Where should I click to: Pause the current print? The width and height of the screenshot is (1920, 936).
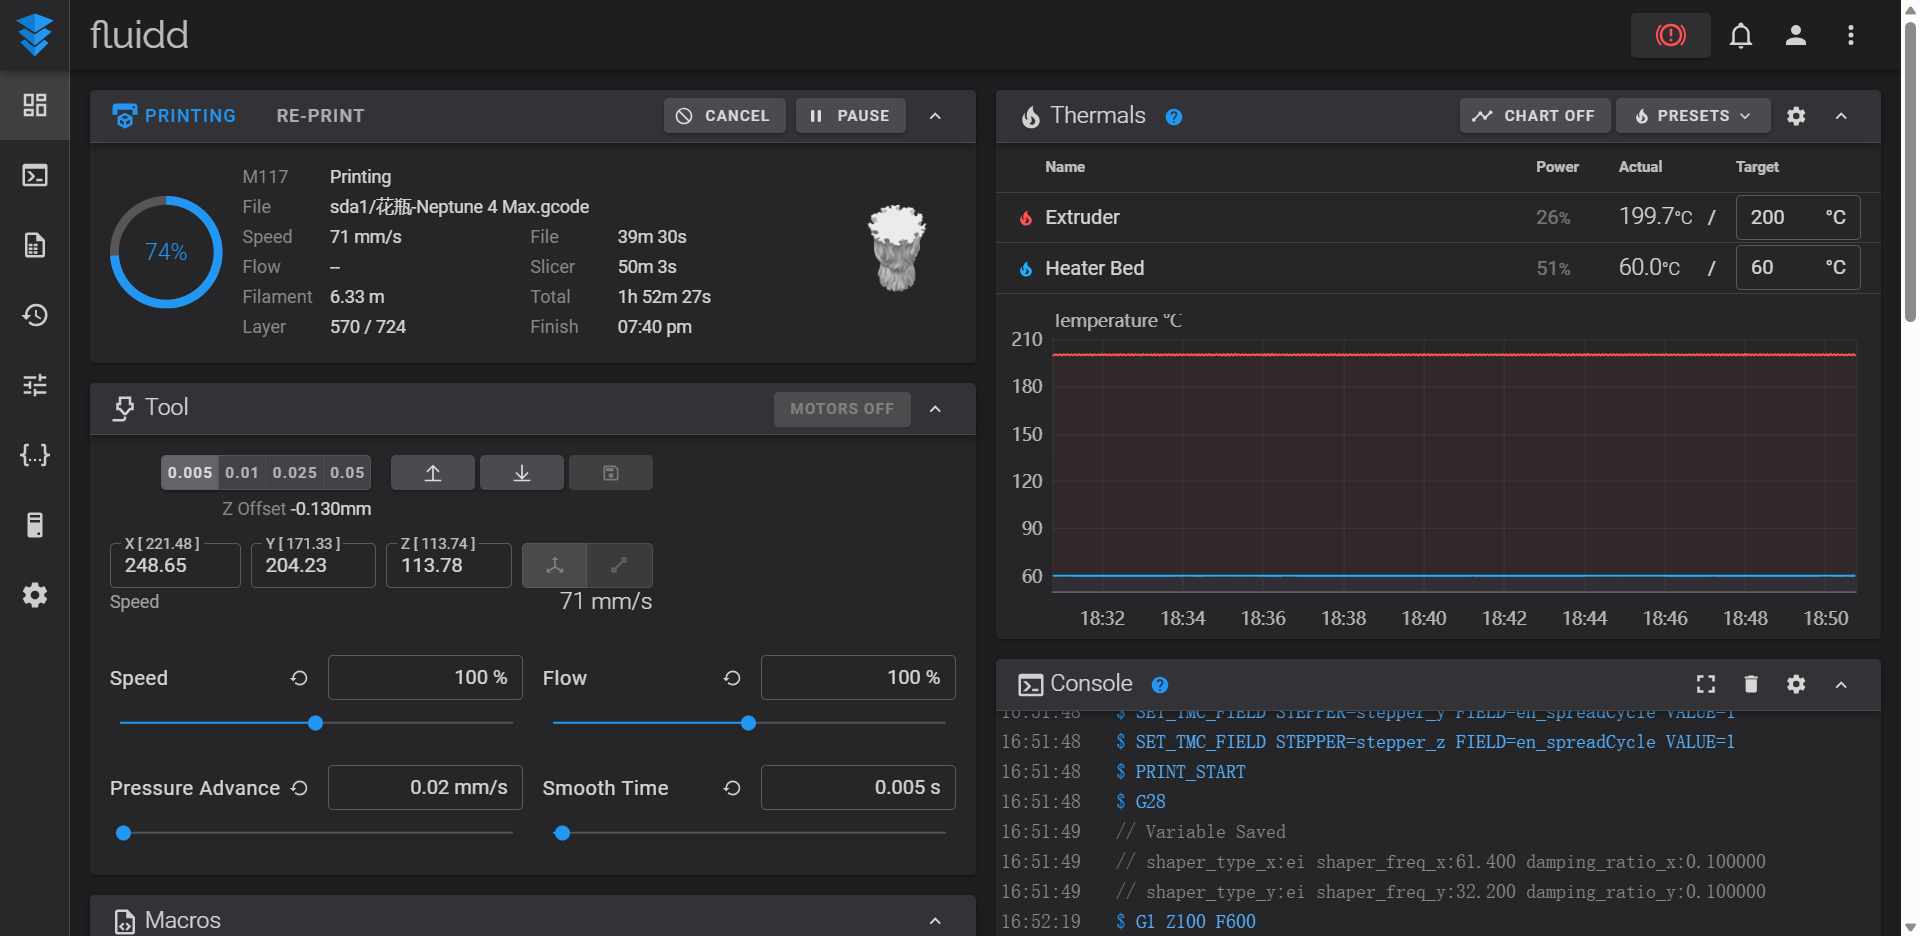pyautogui.click(x=850, y=116)
